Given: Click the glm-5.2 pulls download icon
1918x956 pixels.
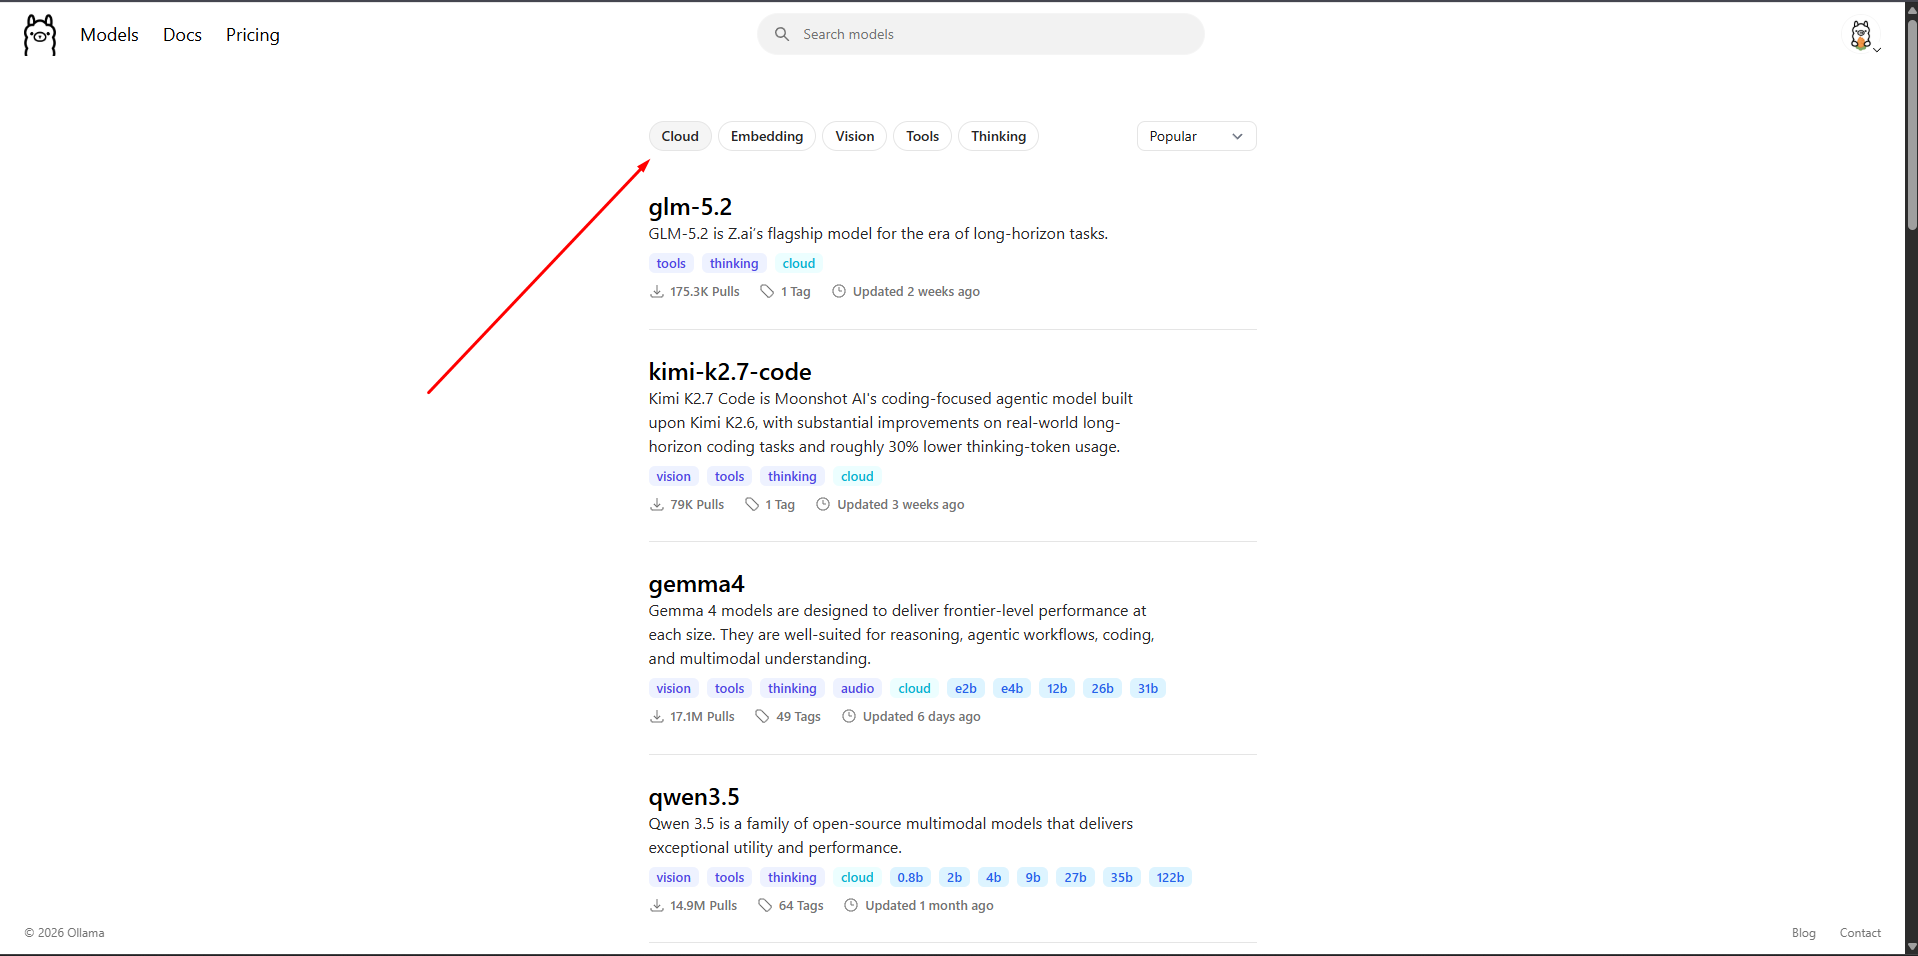Looking at the screenshot, I should pos(657,292).
